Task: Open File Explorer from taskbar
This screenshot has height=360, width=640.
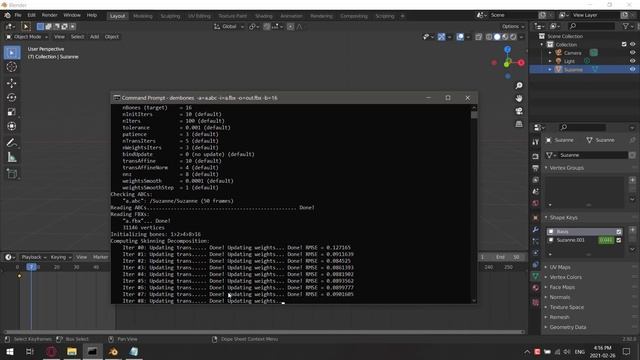Action: 72,351
